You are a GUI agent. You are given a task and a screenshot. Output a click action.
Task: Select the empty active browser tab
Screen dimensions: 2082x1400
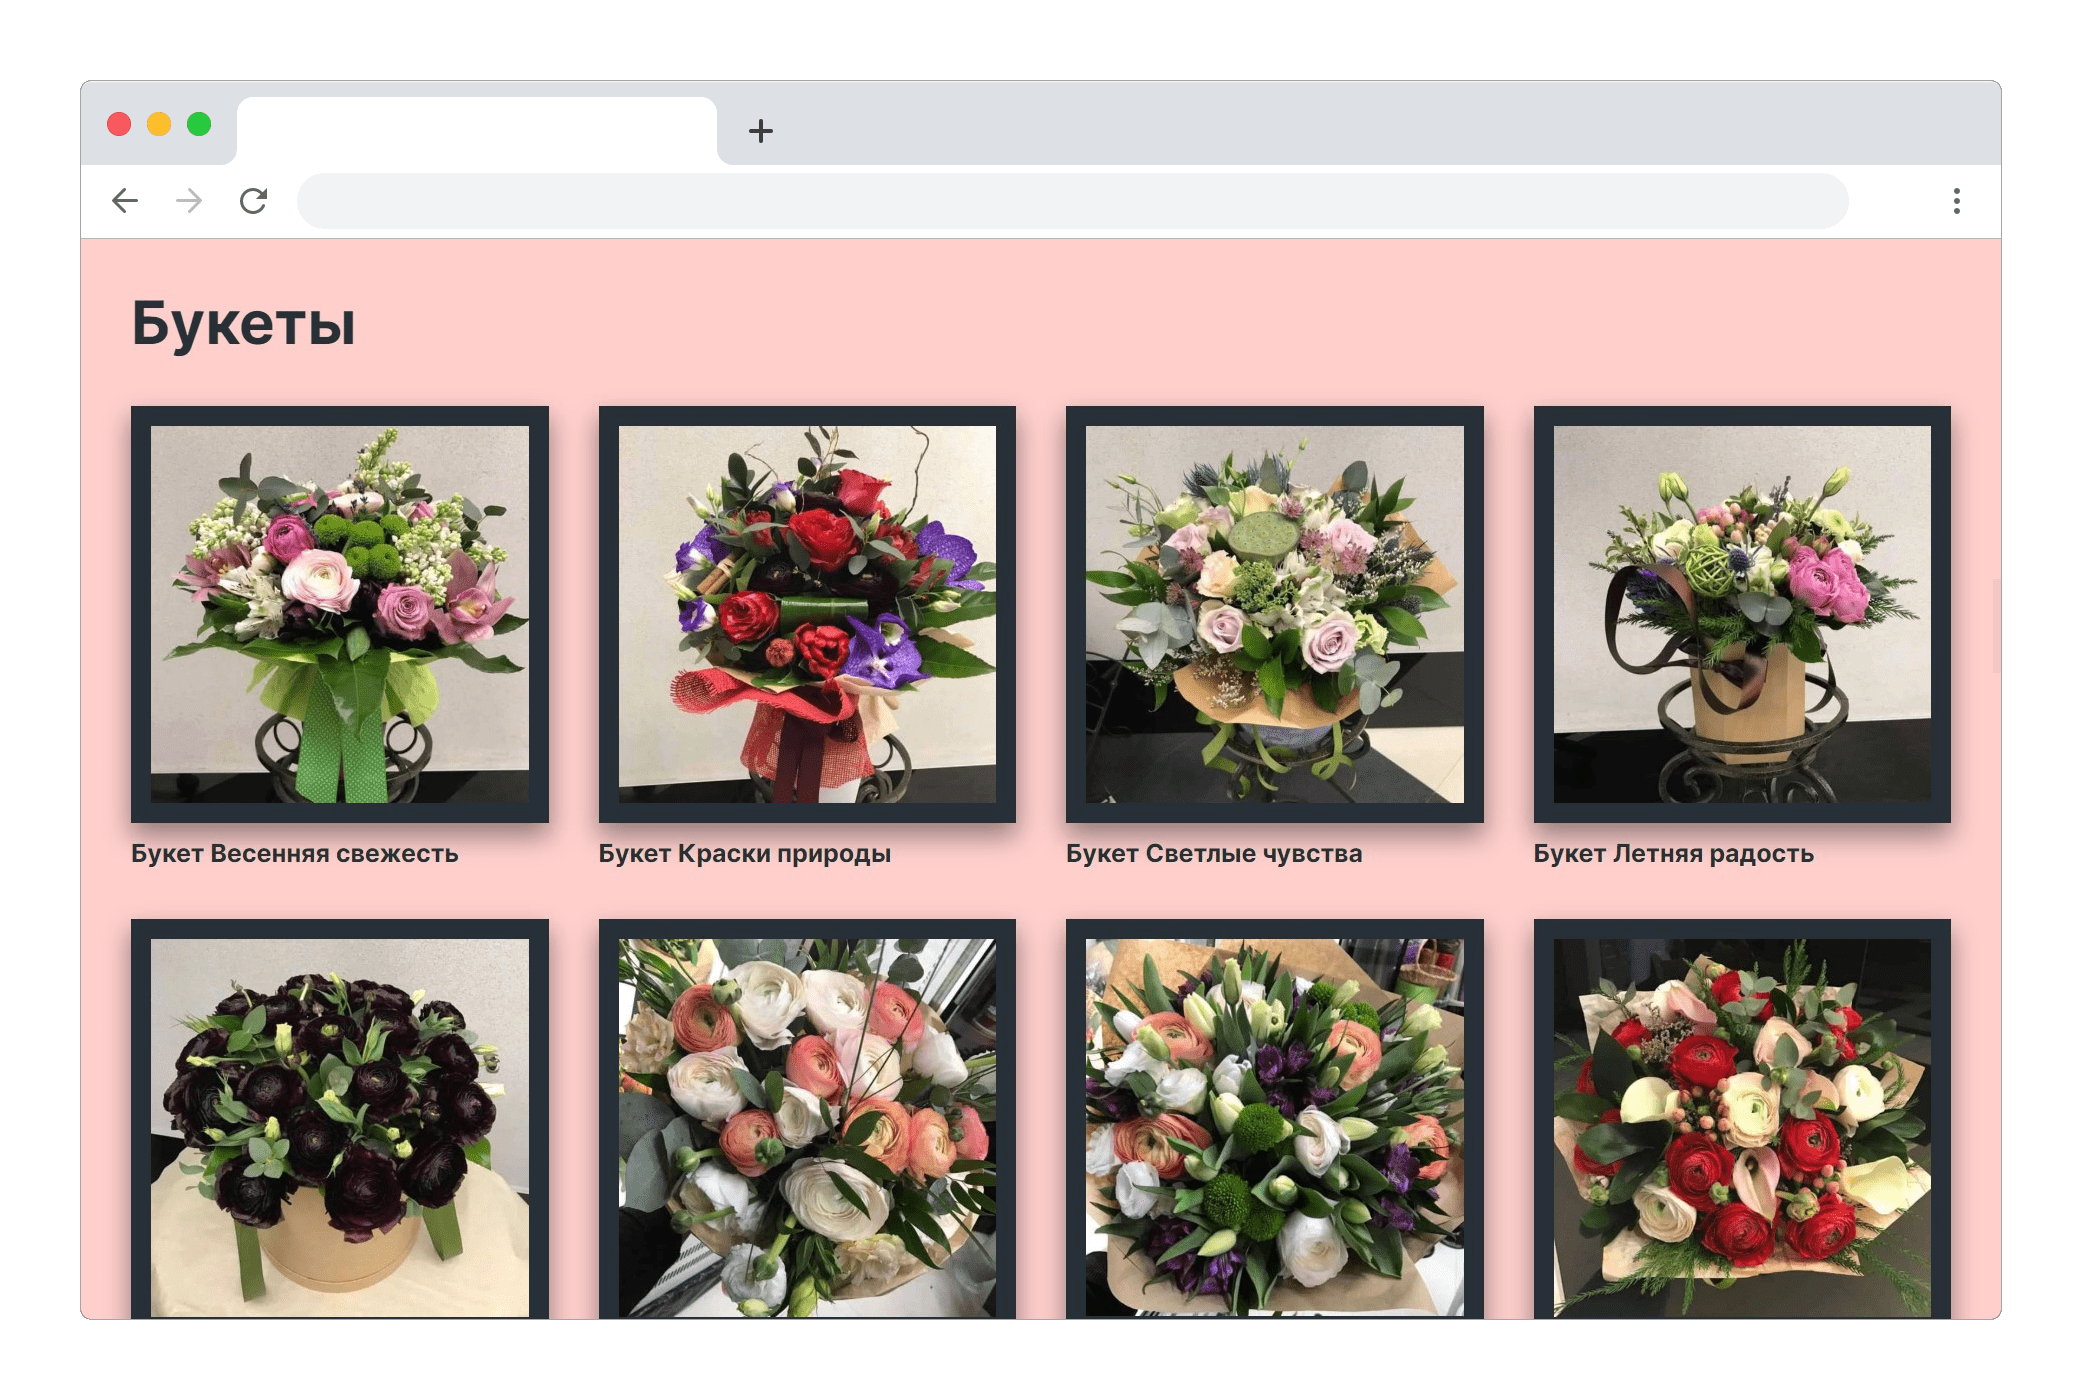pyautogui.click(x=476, y=131)
